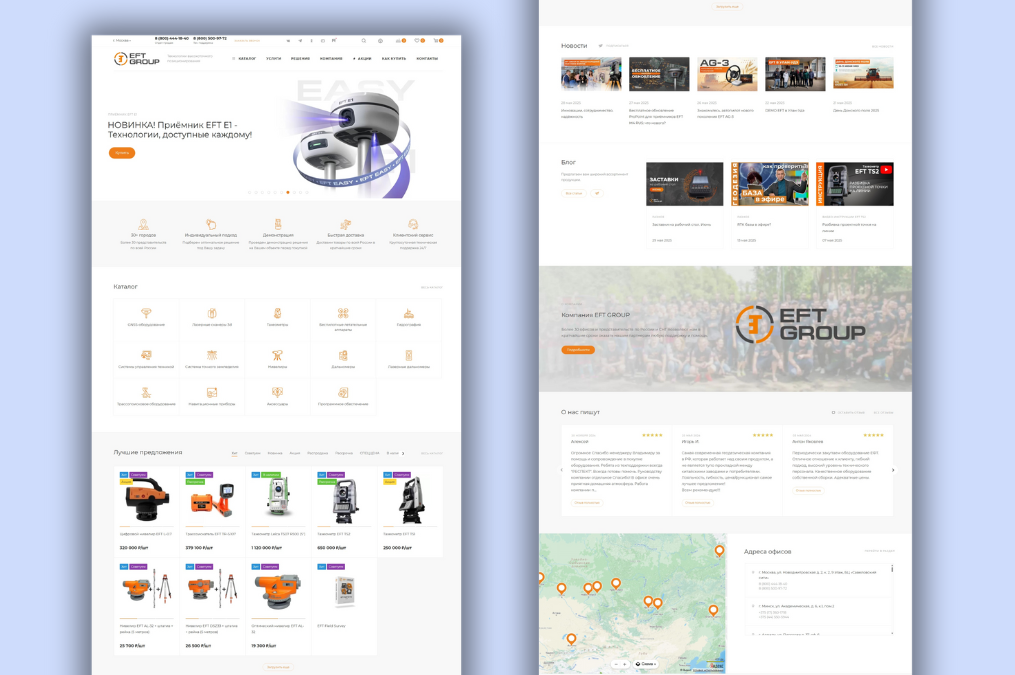The width and height of the screenshot is (1015, 675).
Task: Select the active orange carousel dot in hero banner
Action: 287,192
